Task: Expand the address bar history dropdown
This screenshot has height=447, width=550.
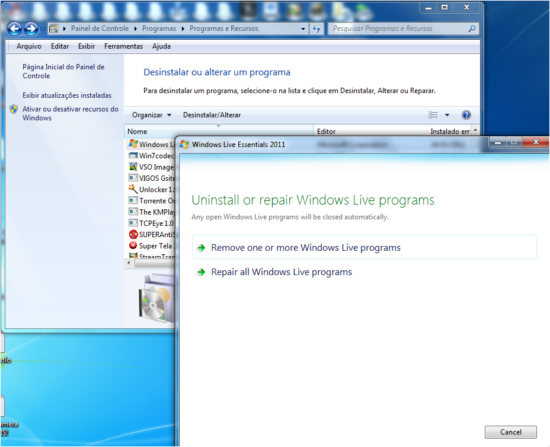Action: point(303,29)
